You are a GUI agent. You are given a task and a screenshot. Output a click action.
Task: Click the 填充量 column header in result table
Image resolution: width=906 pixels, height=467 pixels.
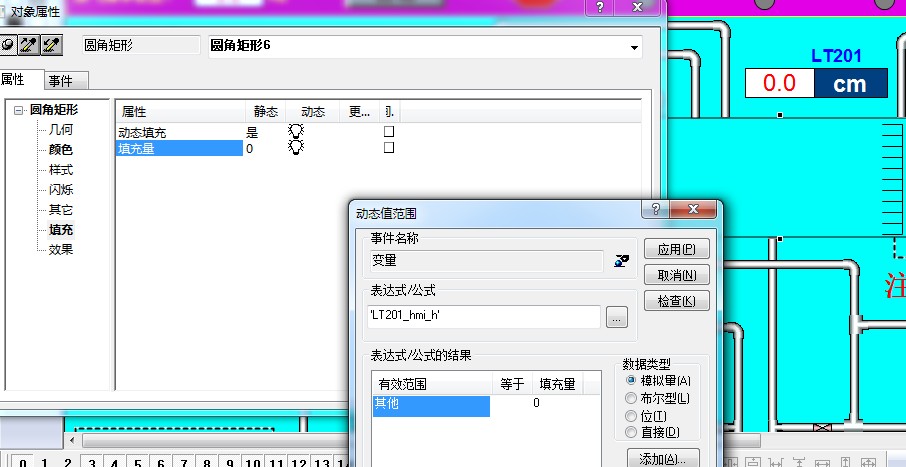(558, 384)
